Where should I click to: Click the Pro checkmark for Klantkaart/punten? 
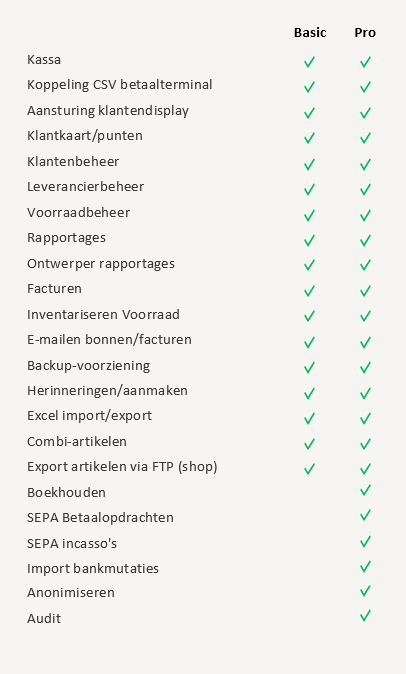point(365,138)
